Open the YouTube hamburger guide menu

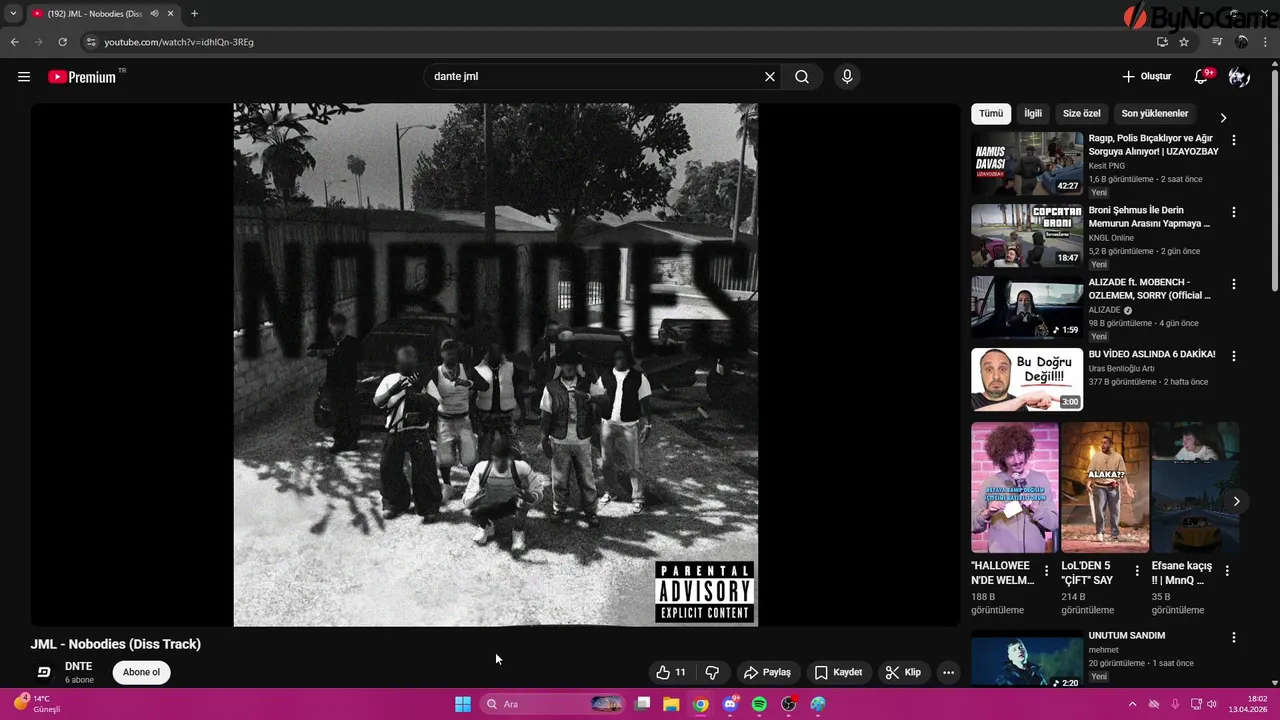(24, 77)
